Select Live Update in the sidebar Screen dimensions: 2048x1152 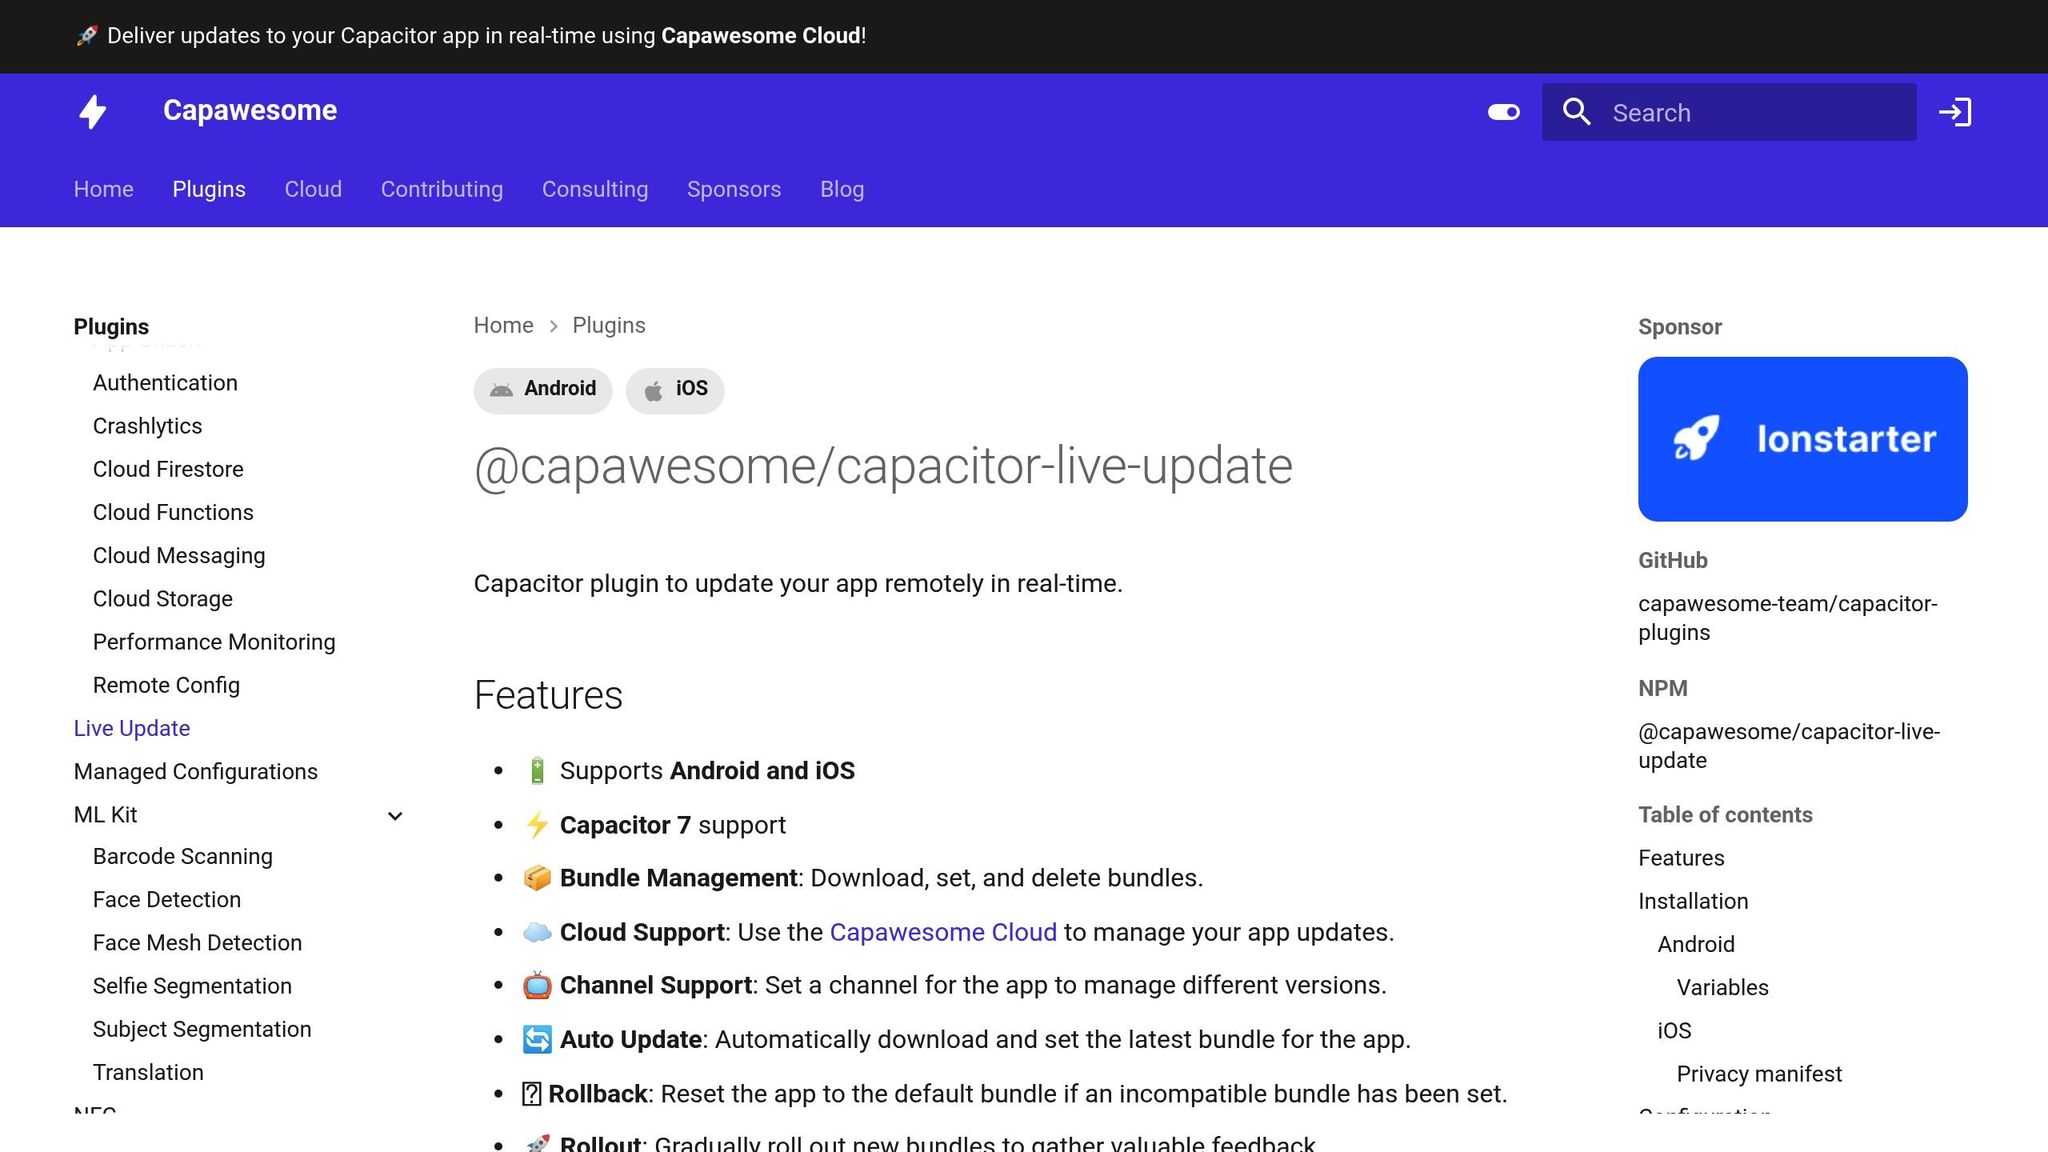click(x=132, y=728)
